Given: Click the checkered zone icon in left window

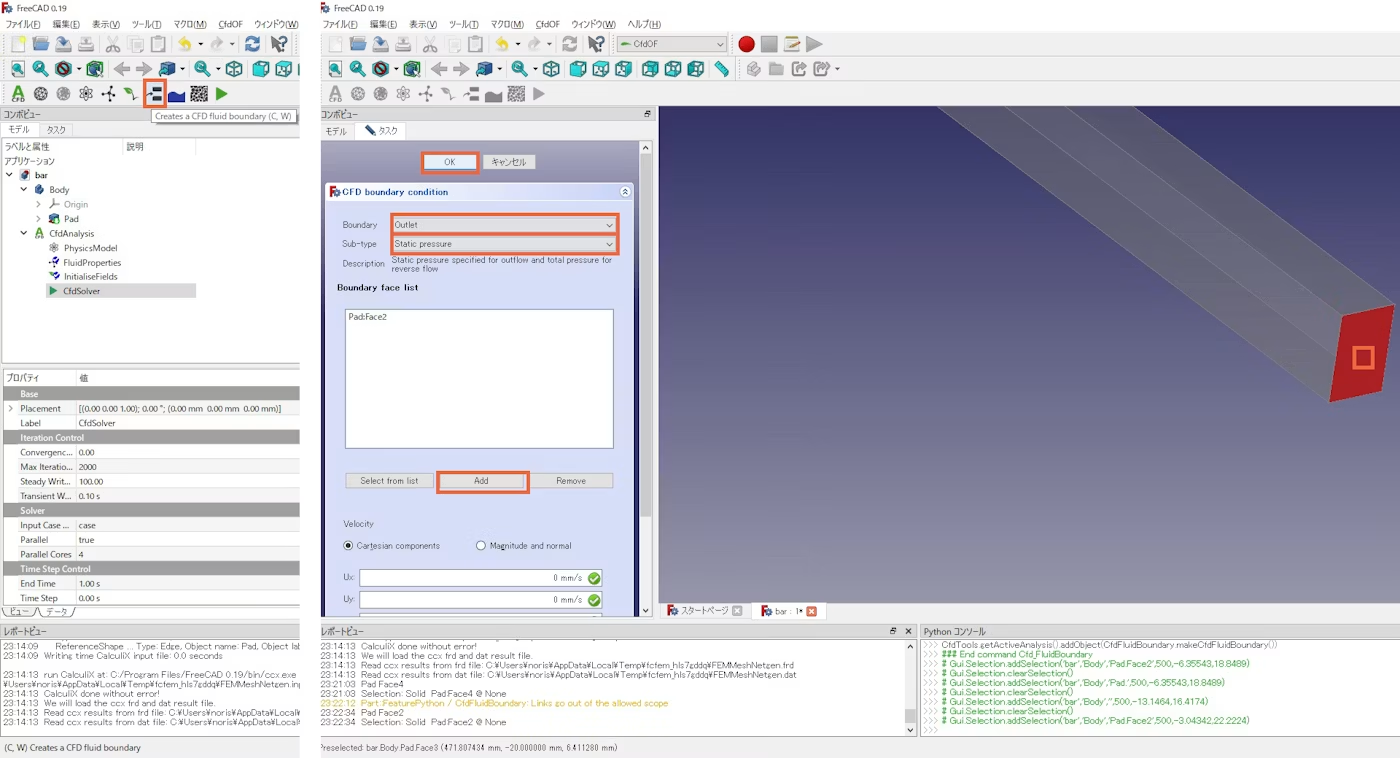Looking at the screenshot, I should click(x=199, y=94).
